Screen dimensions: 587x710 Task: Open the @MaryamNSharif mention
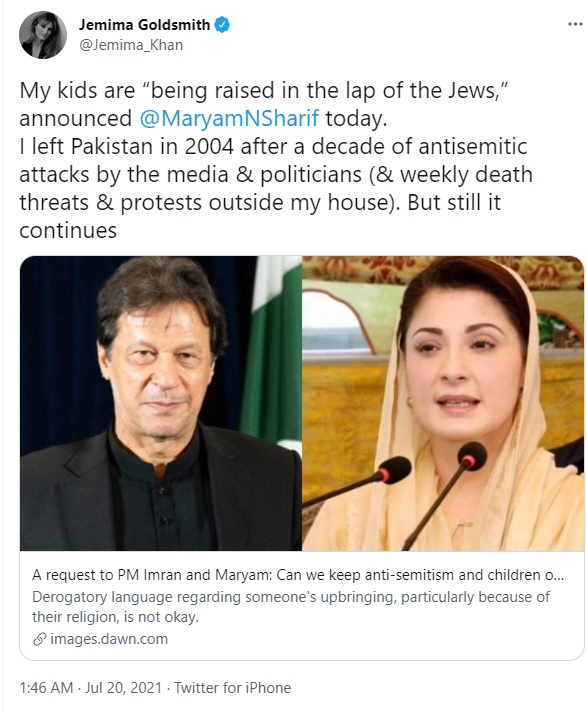point(229,118)
